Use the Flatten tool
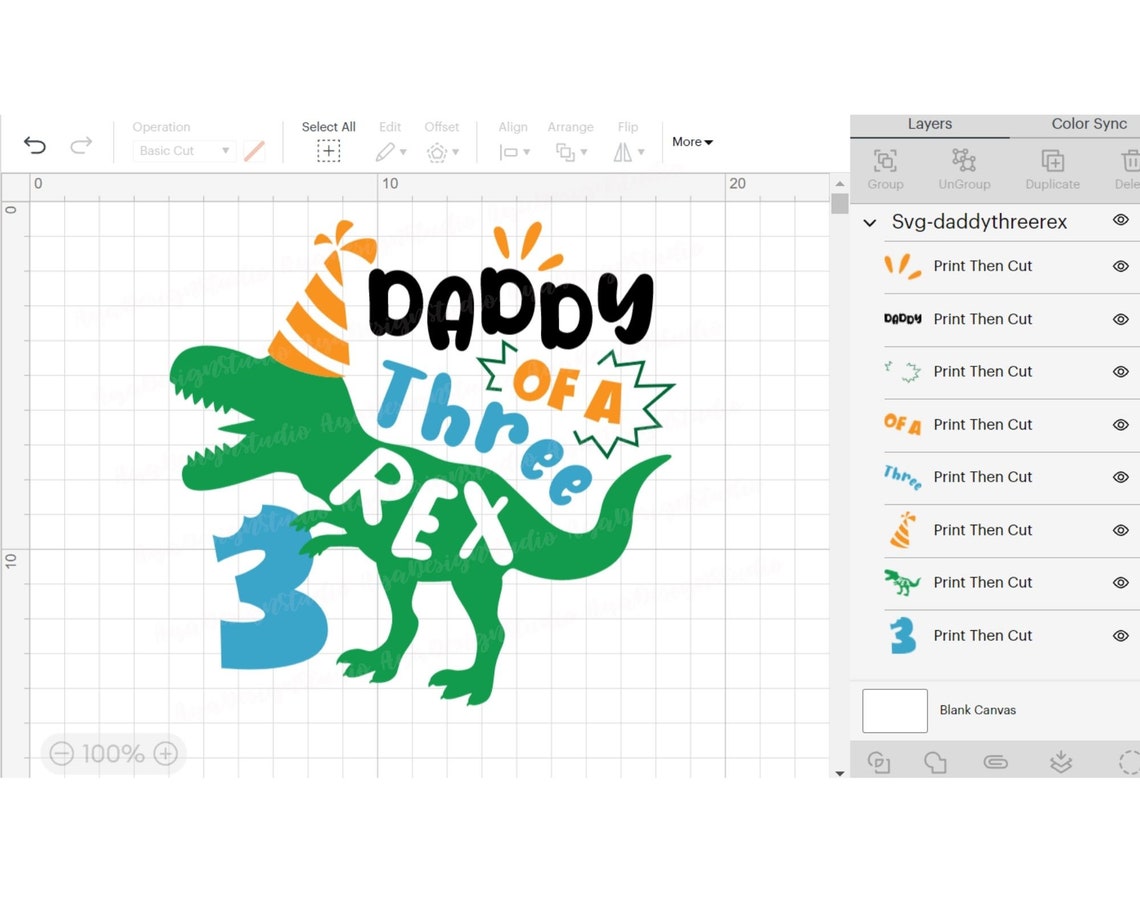The image size is (1140, 923). point(1061,762)
